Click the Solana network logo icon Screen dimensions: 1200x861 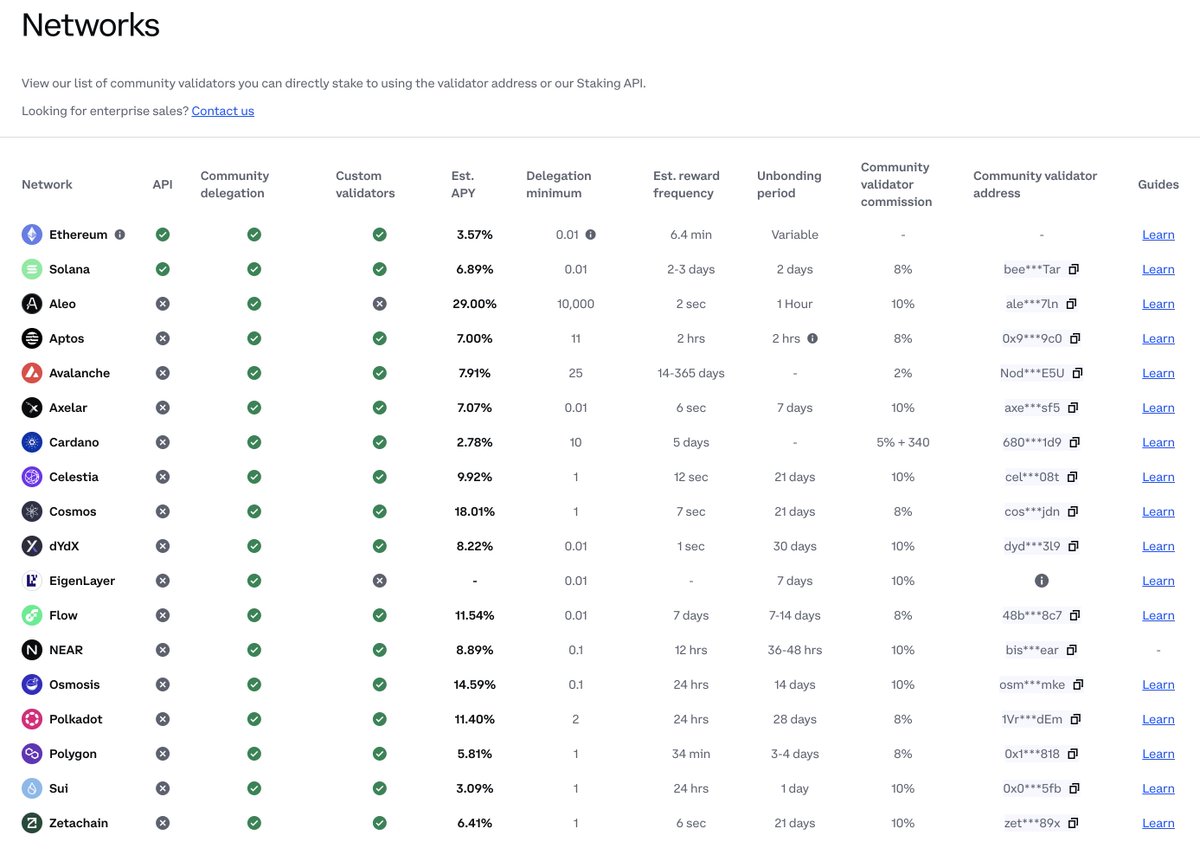click(32, 269)
